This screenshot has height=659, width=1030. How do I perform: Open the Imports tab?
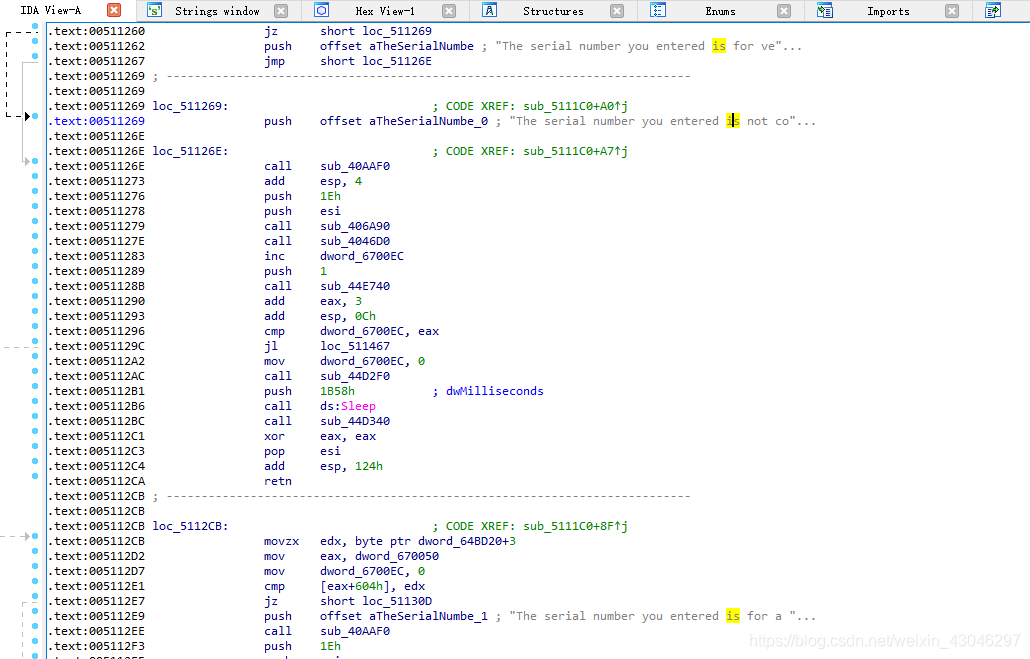click(888, 11)
